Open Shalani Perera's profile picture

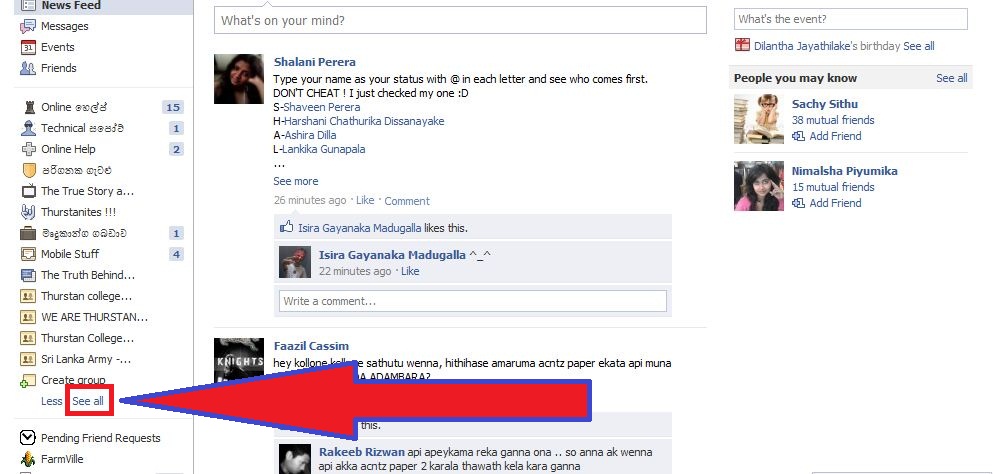point(239,79)
